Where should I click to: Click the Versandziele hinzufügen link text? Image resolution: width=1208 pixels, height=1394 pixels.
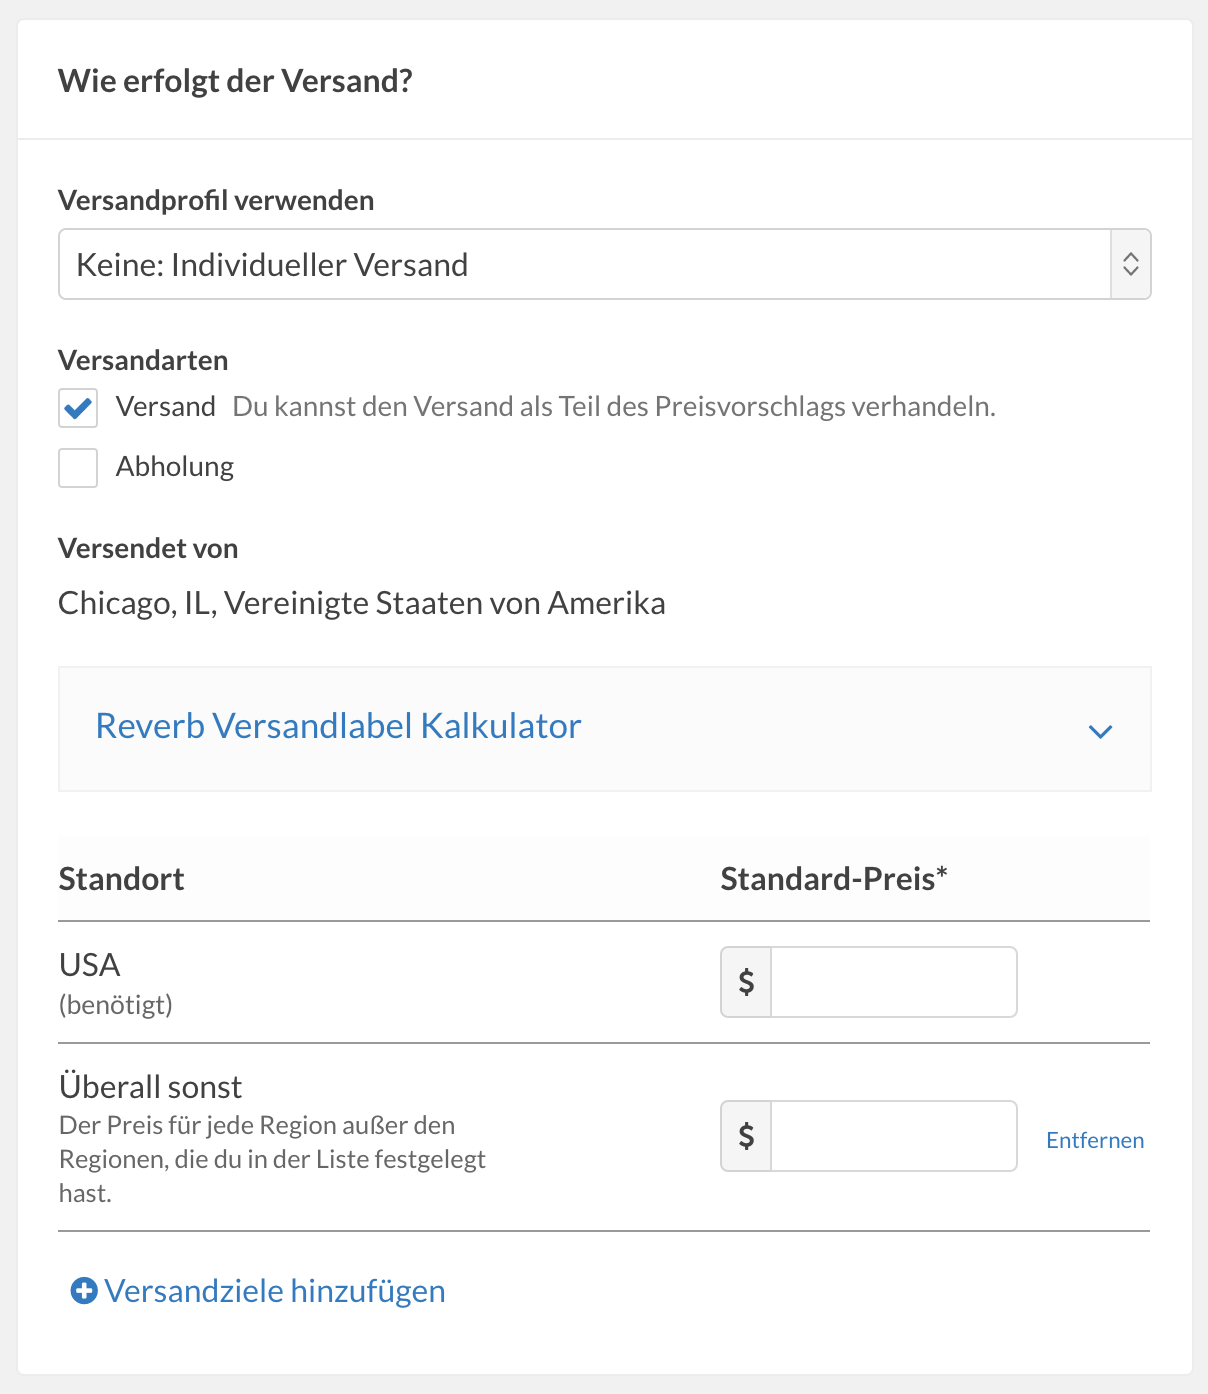click(x=275, y=1291)
